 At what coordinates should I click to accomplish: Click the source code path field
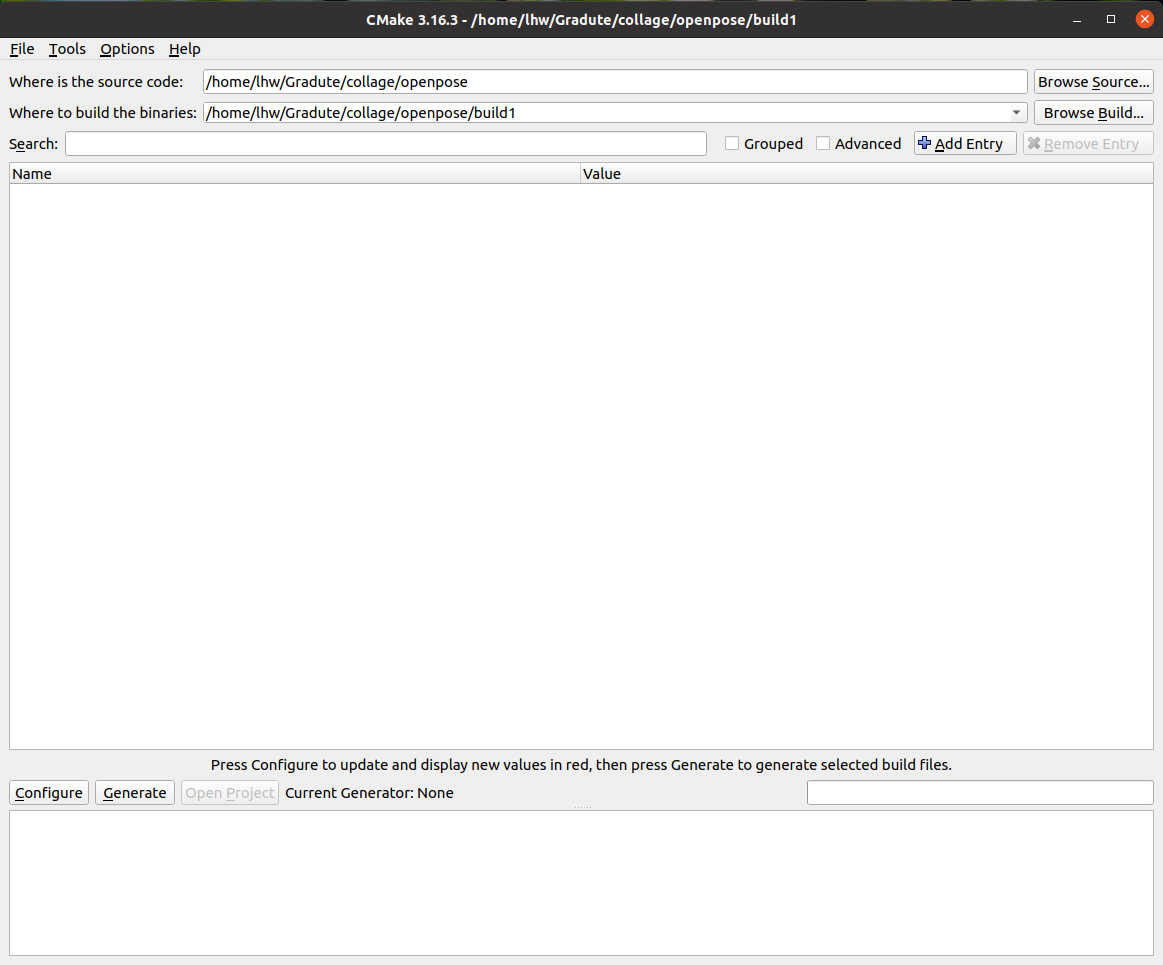(615, 82)
